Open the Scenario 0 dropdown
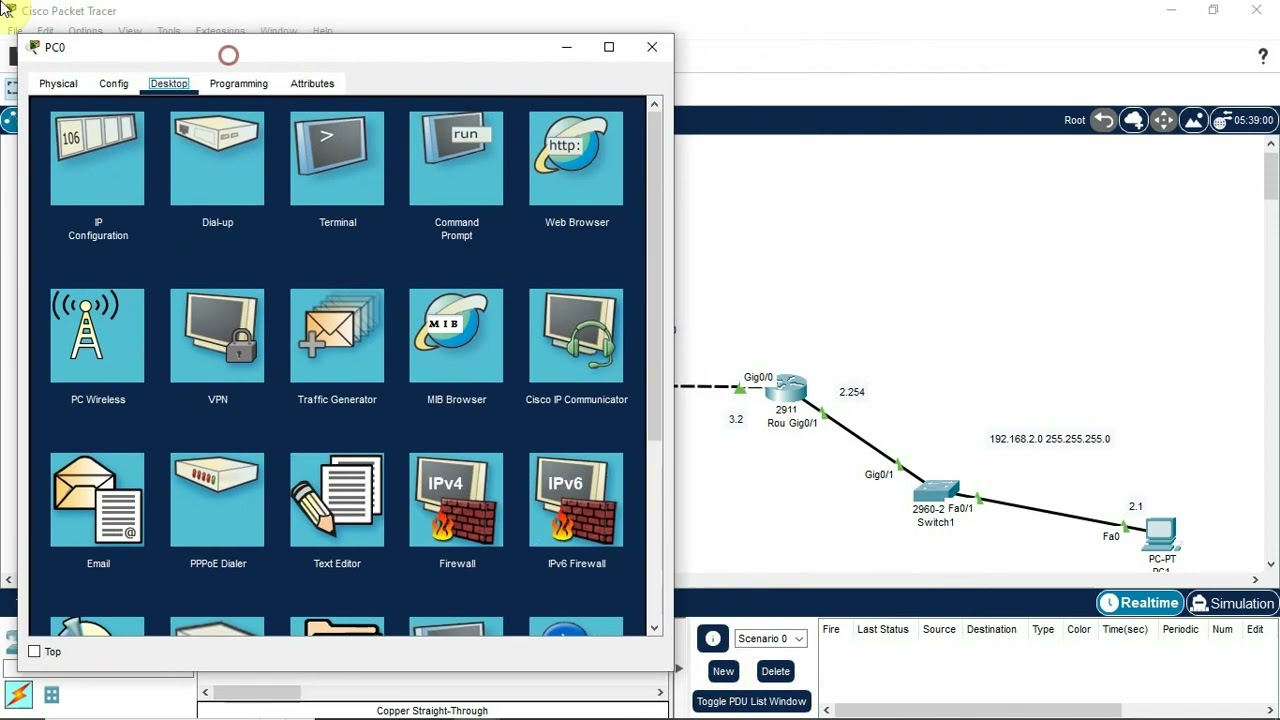This screenshot has height=720, width=1280. point(770,639)
